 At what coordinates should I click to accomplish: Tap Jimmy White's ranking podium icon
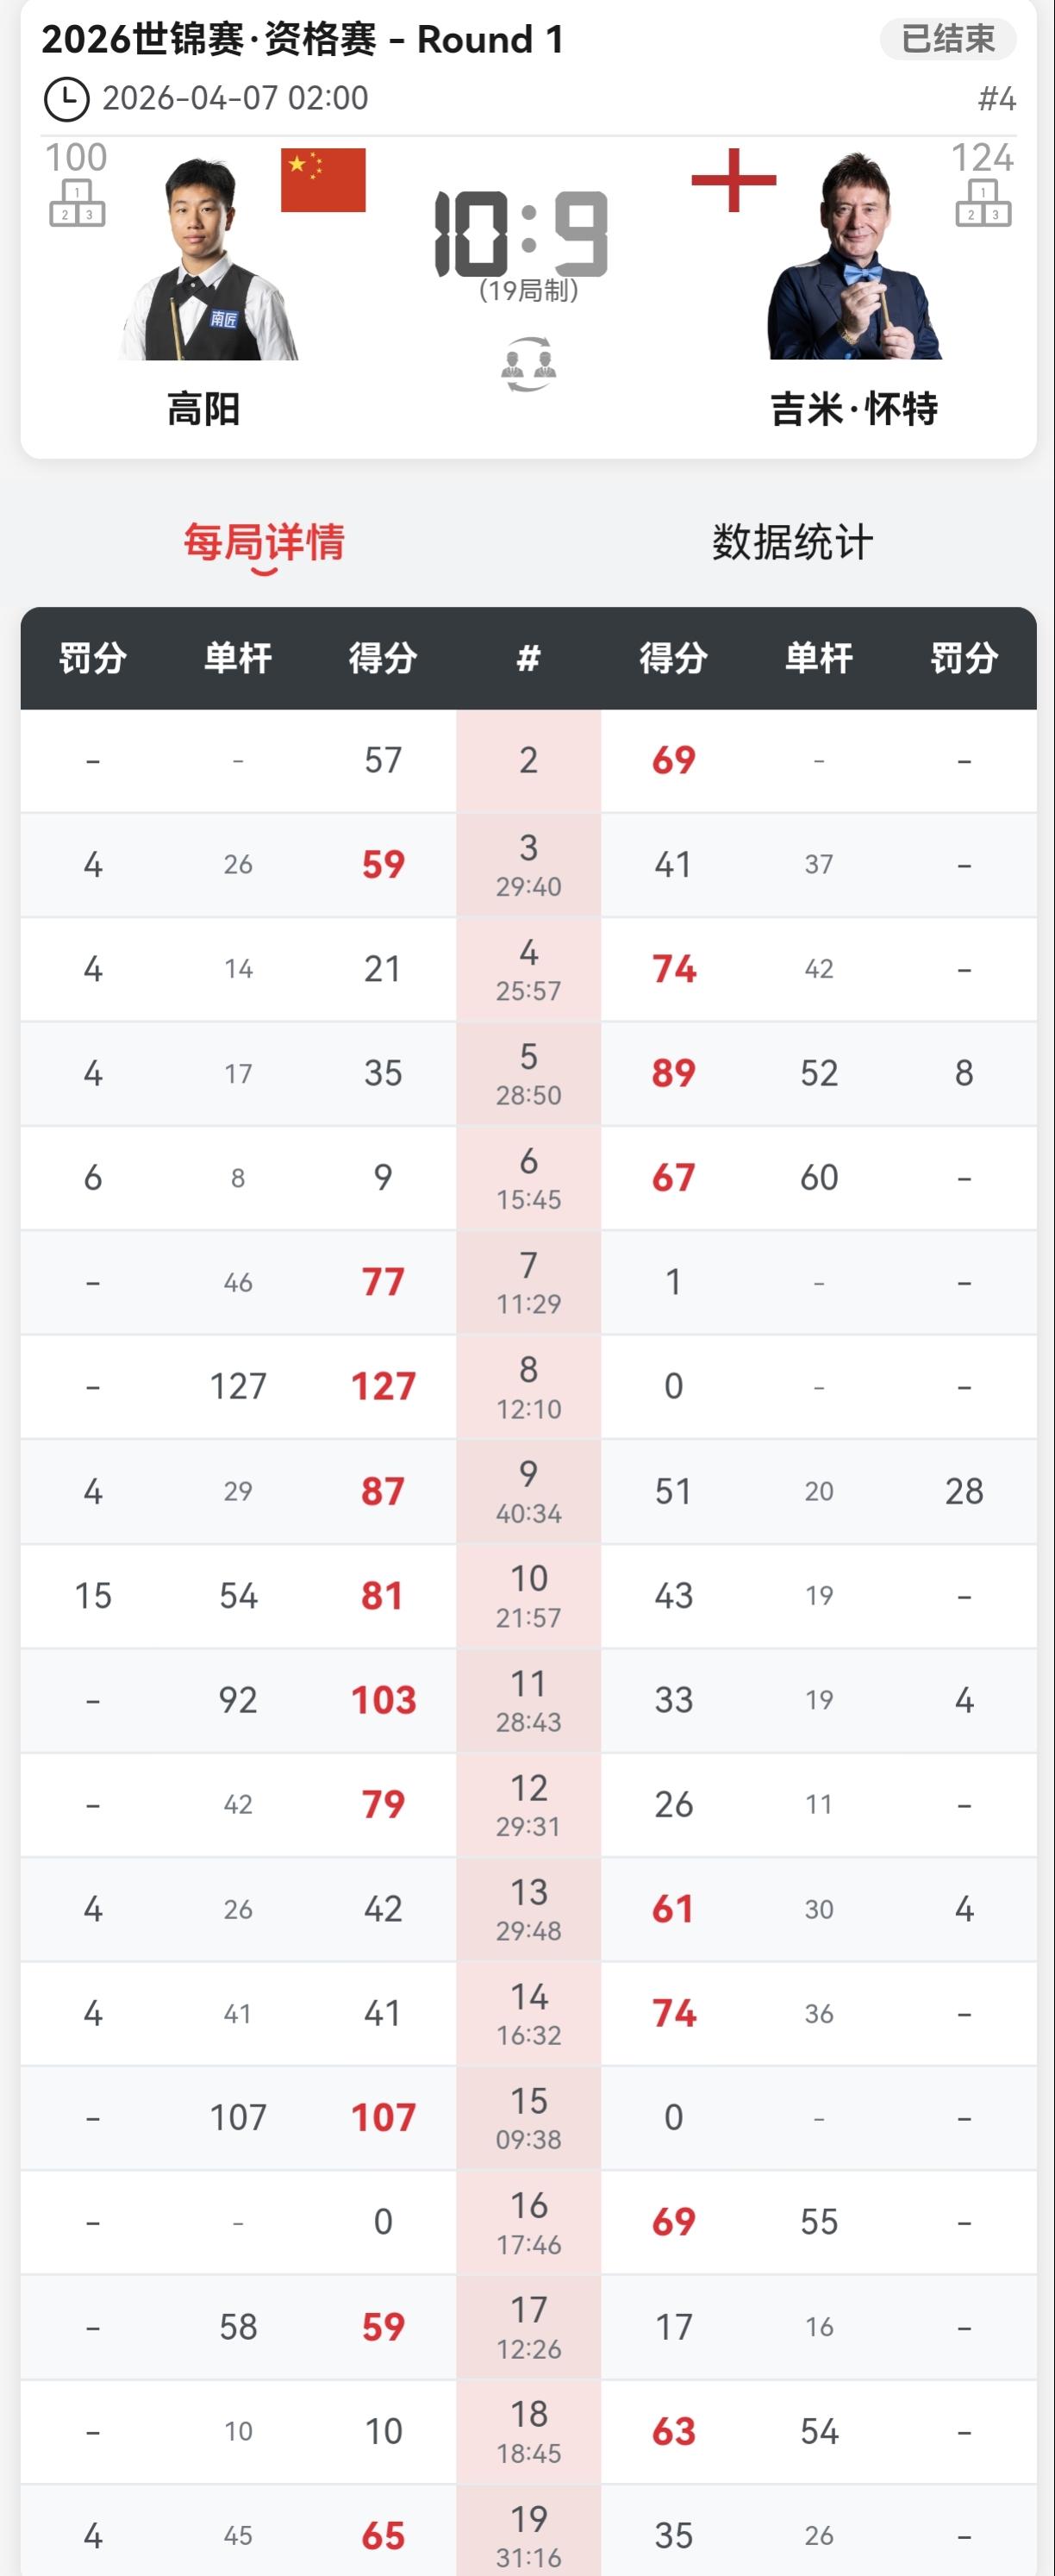[982, 203]
